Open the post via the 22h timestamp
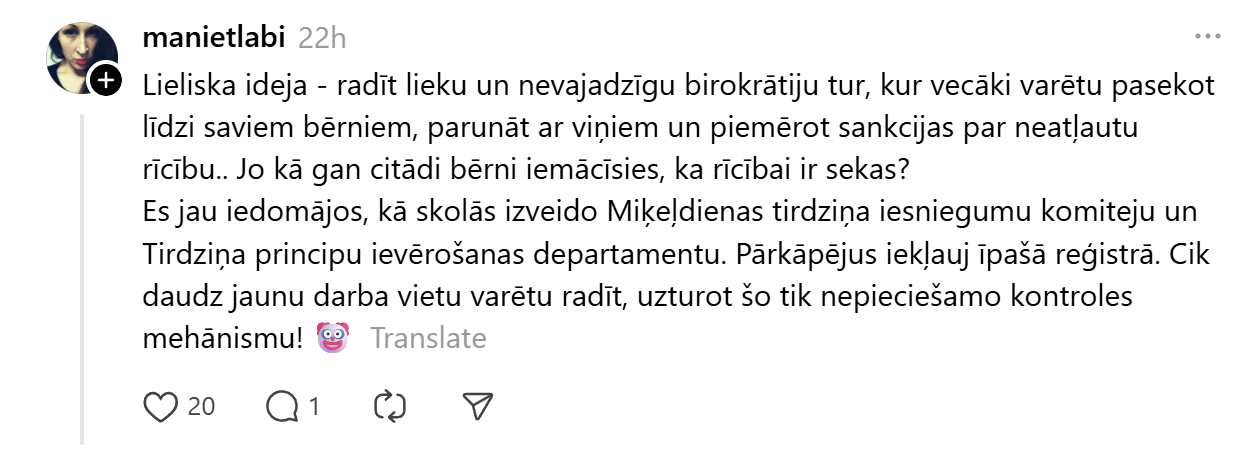Screen dimensions: 1256x460 point(322,38)
